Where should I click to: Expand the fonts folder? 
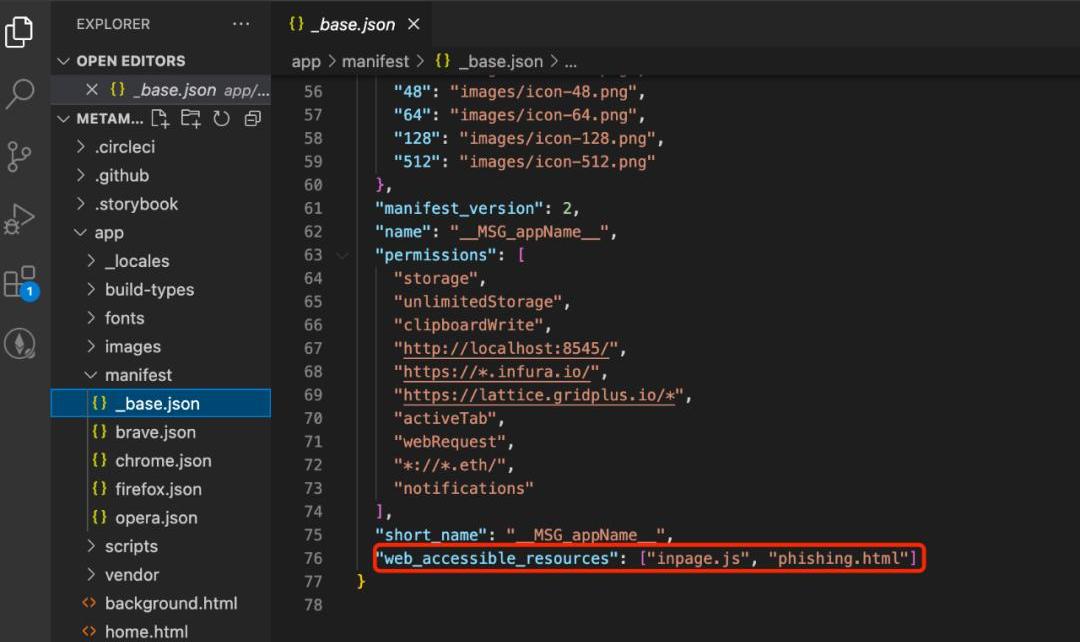[x=91, y=318]
